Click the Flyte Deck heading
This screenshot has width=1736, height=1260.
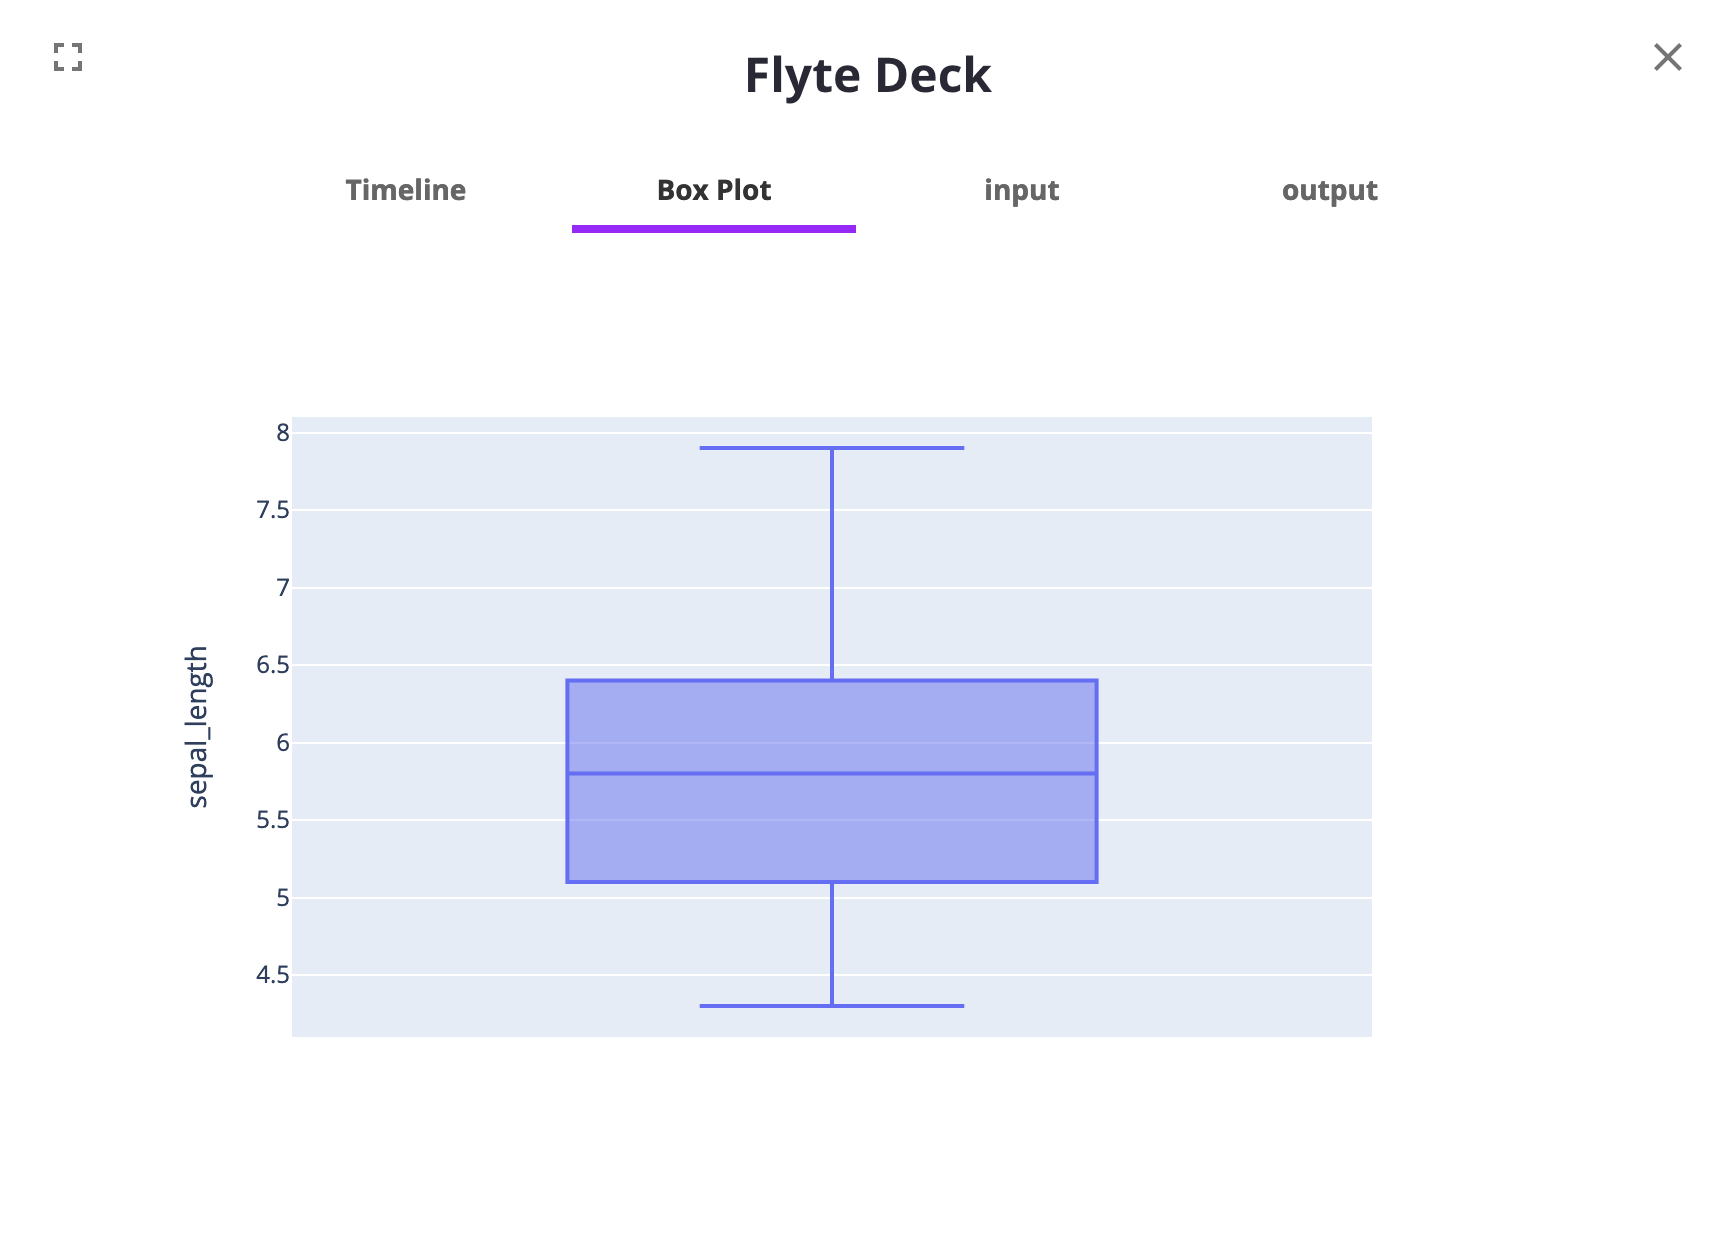[x=867, y=75]
